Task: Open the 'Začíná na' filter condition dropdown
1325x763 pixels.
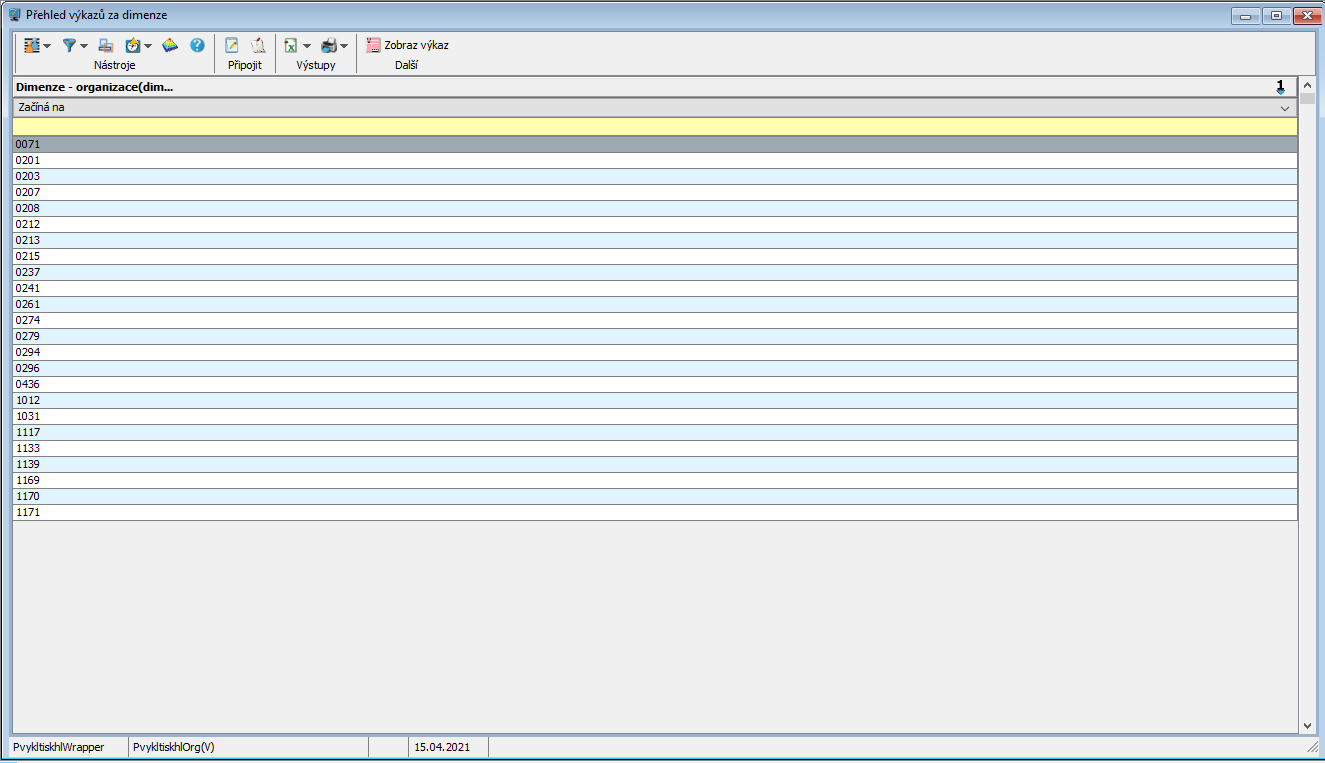Action: pyautogui.click(x=1285, y=108)
